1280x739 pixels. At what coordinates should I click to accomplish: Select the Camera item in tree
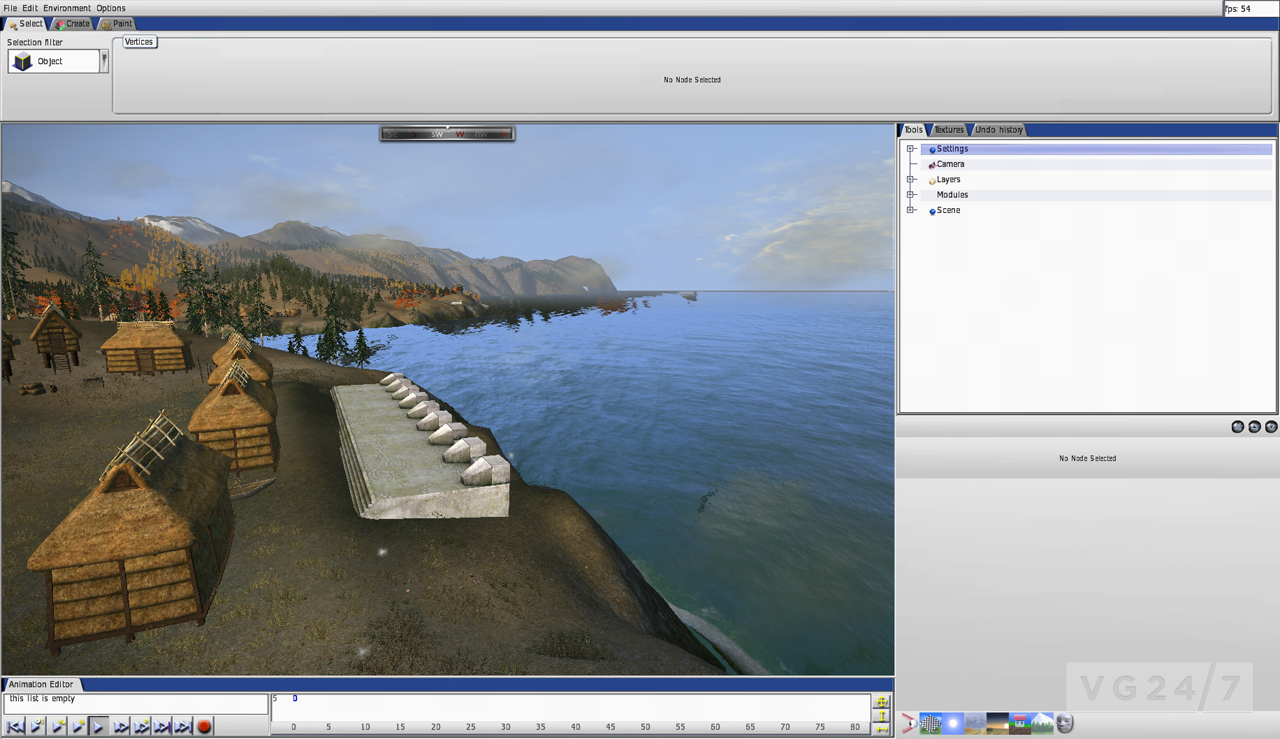pyautogui.click(x=950, y=164)
